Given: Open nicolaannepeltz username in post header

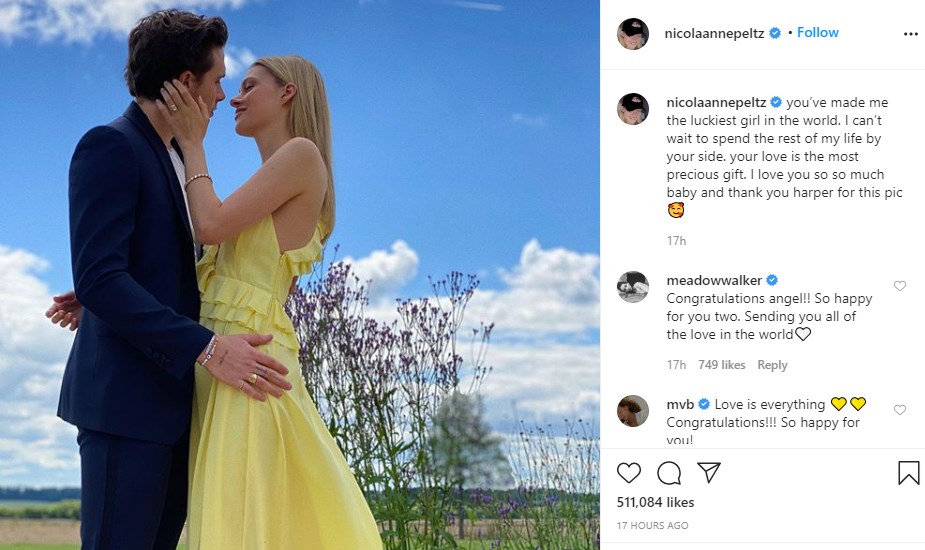Looking at the screenshot, I should click(714, 34).
